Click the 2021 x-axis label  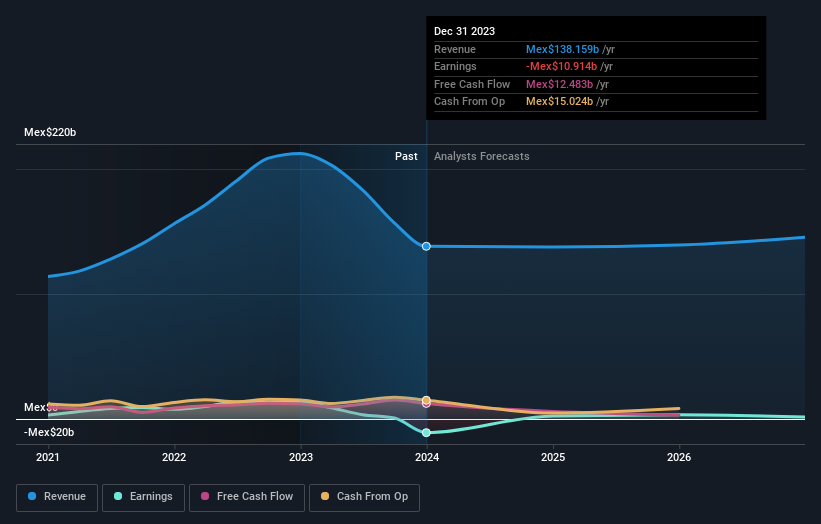(48, 457)
